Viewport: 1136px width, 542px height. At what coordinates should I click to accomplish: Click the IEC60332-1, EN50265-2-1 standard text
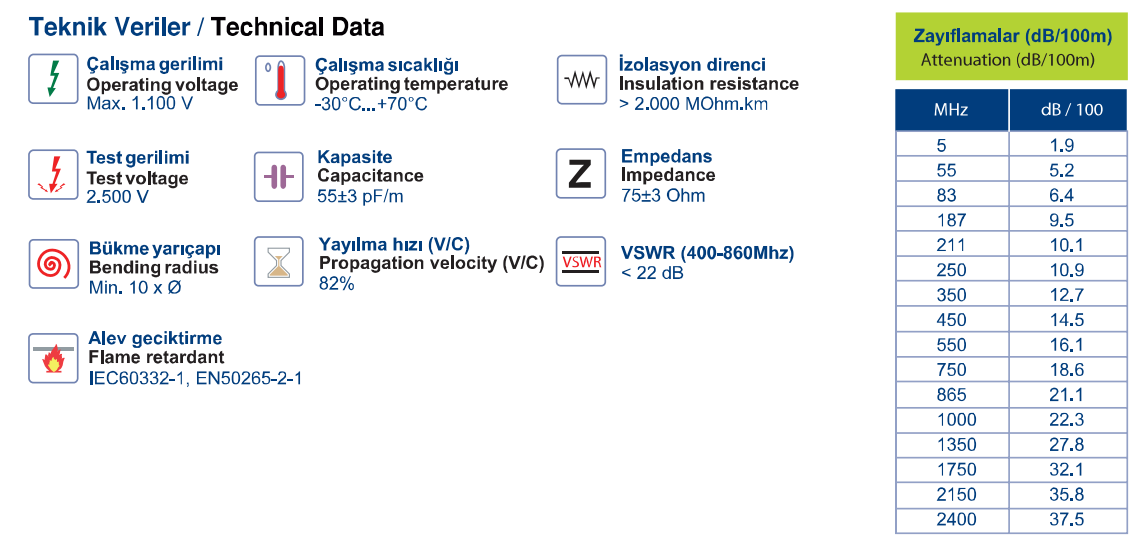(195, 378)
